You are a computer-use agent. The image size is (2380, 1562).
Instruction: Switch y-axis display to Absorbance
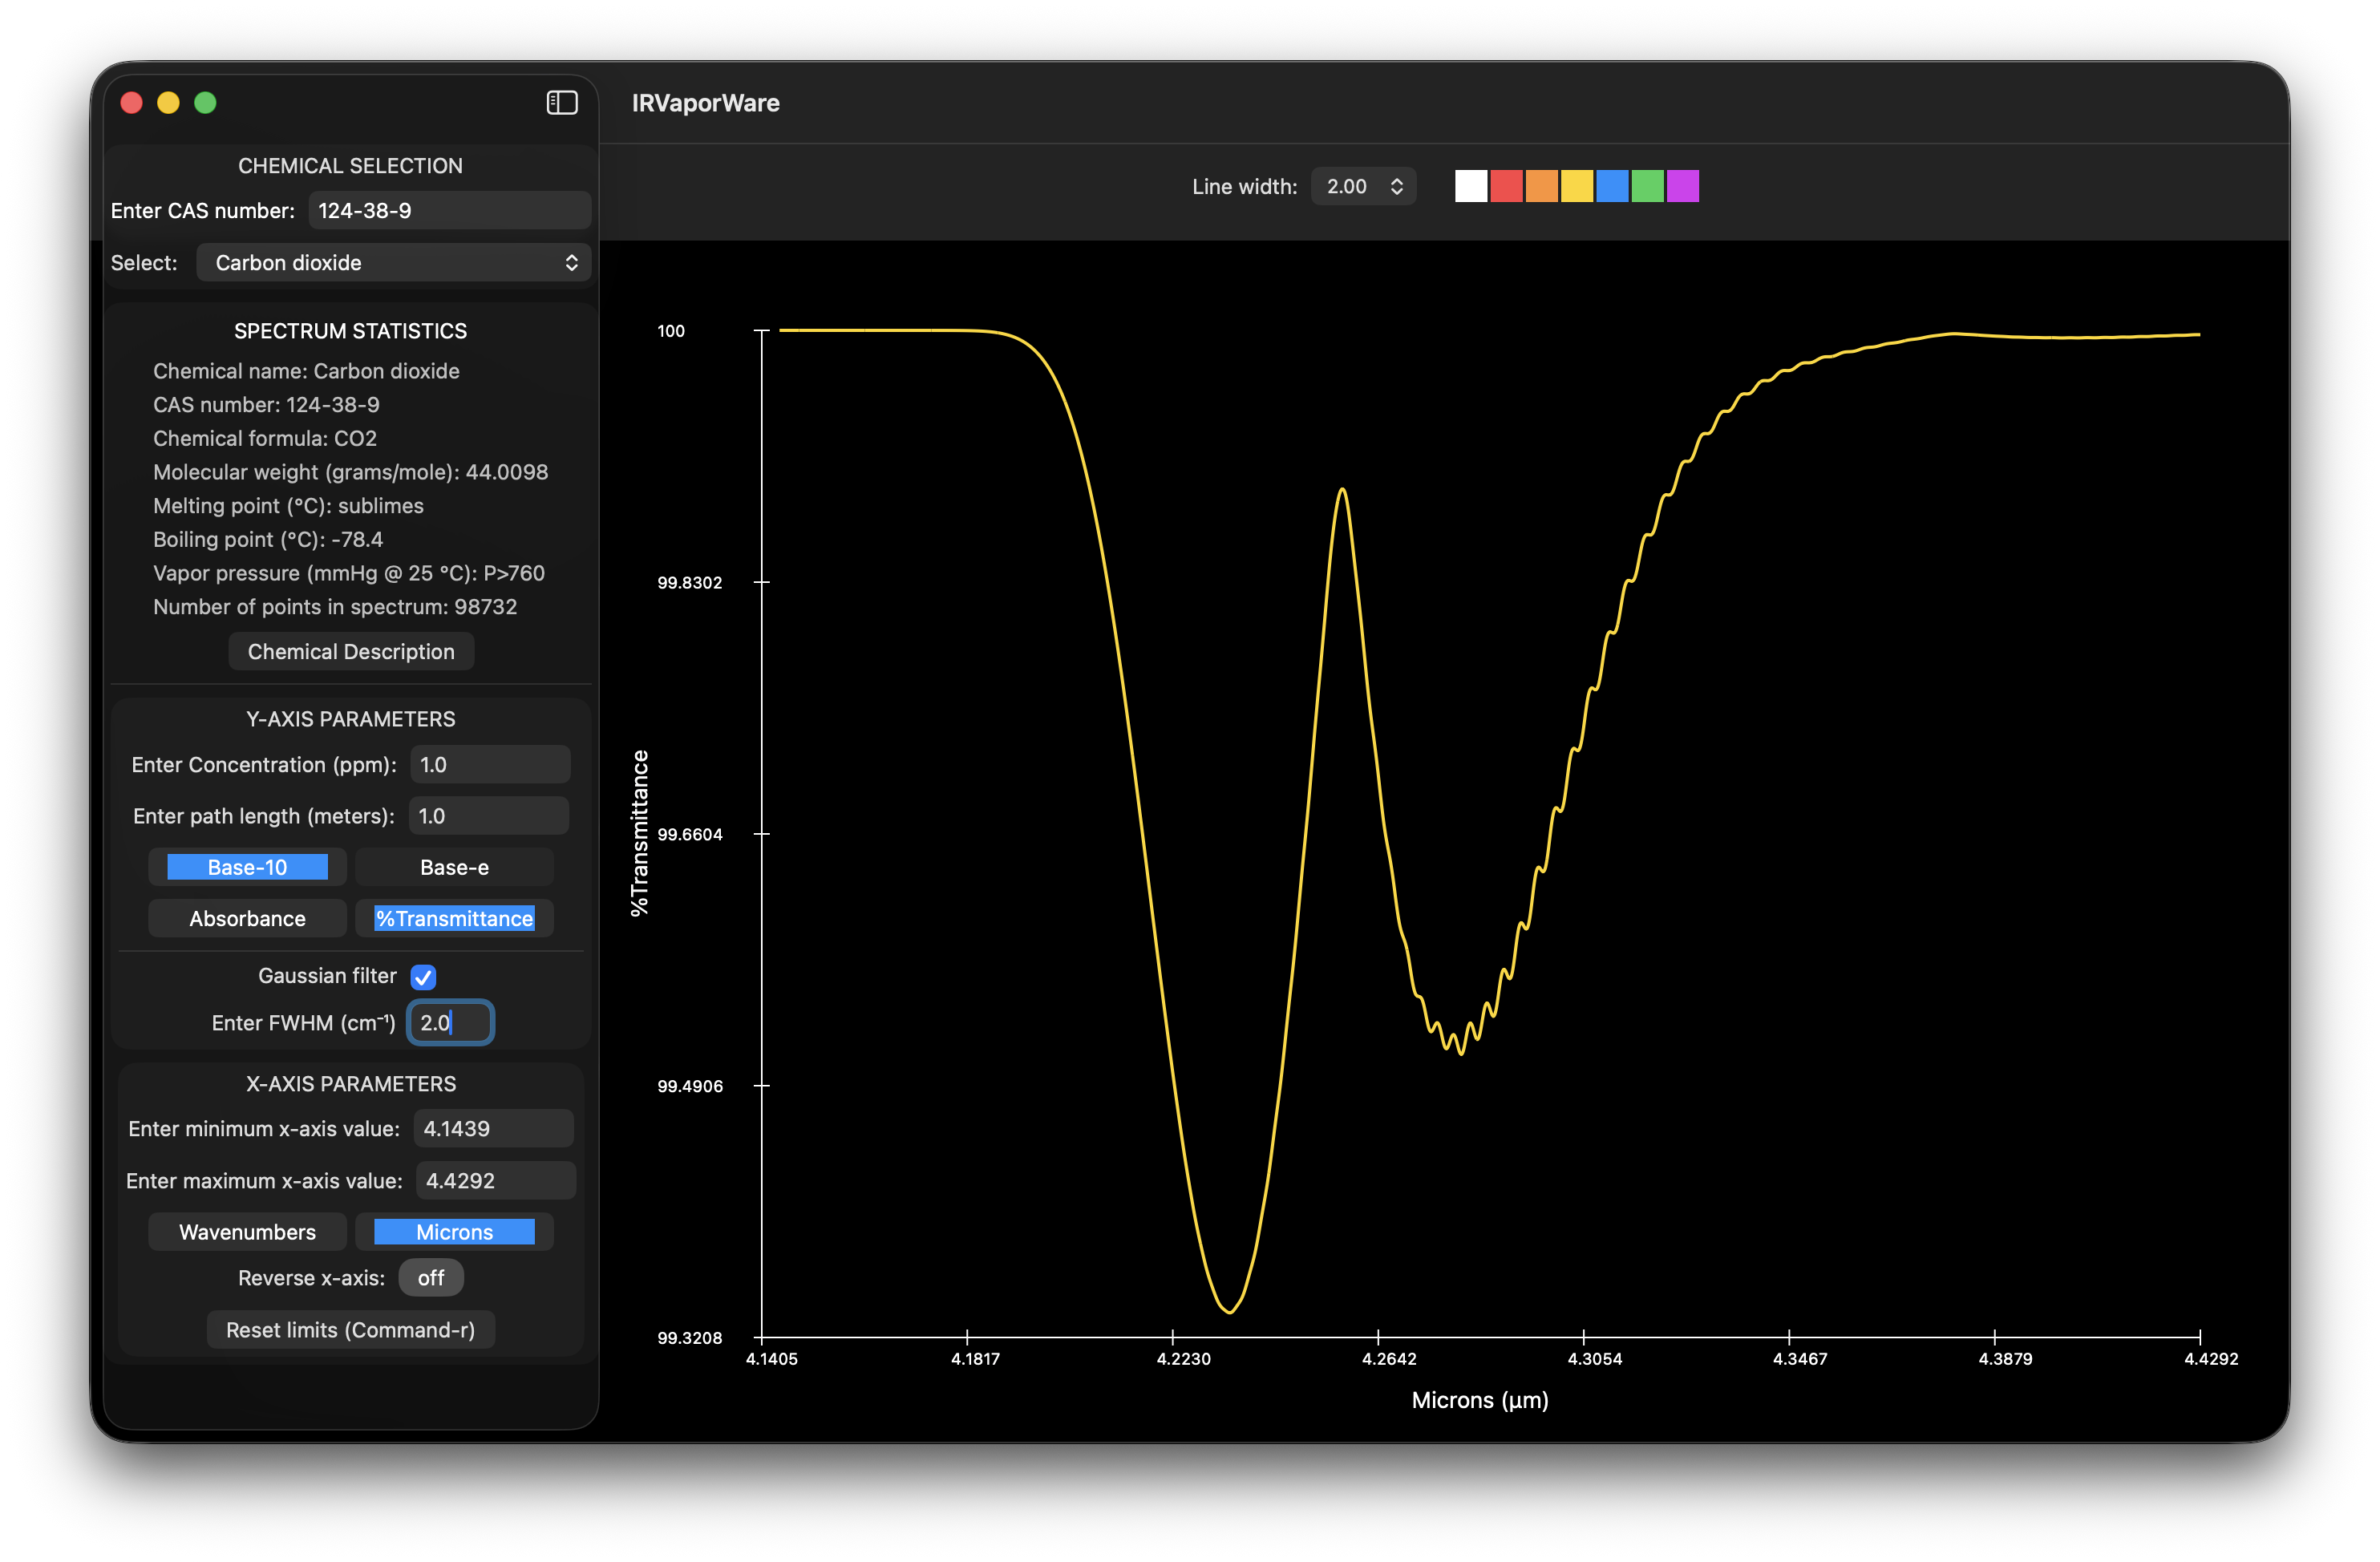pos(247,918)
